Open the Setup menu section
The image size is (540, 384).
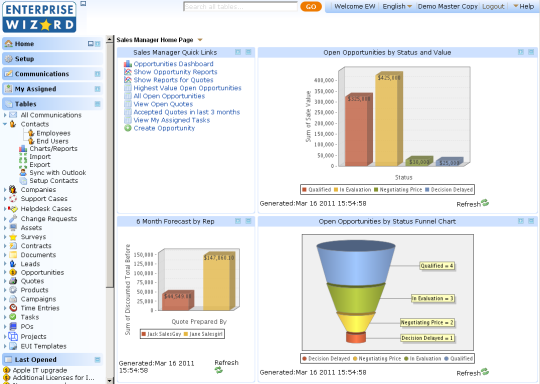click(52, 59)
